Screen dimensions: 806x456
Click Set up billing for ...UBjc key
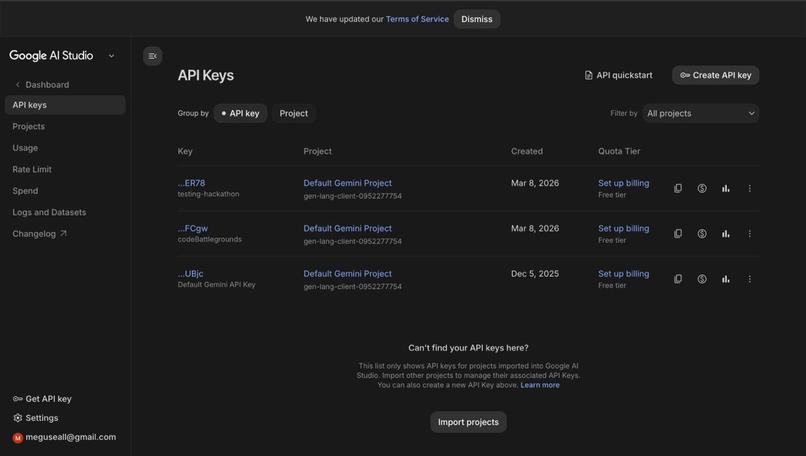(x=624, y=273)
